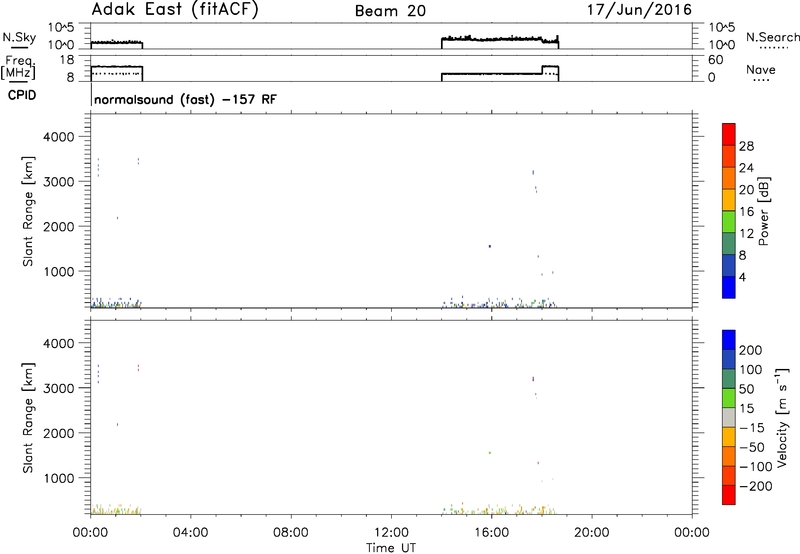Click the 'Time UT' axis label

click(x=391, y=548)
